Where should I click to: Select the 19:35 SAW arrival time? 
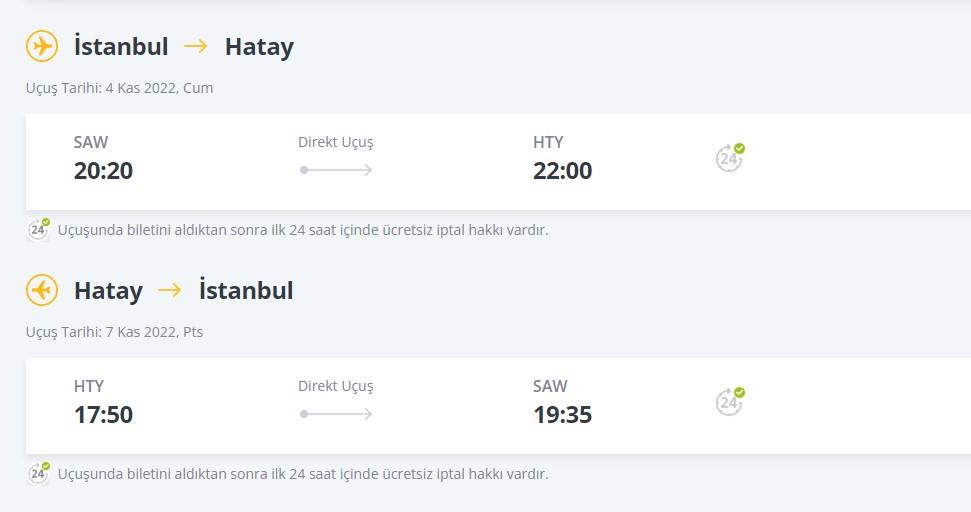(x=562, y=414)
